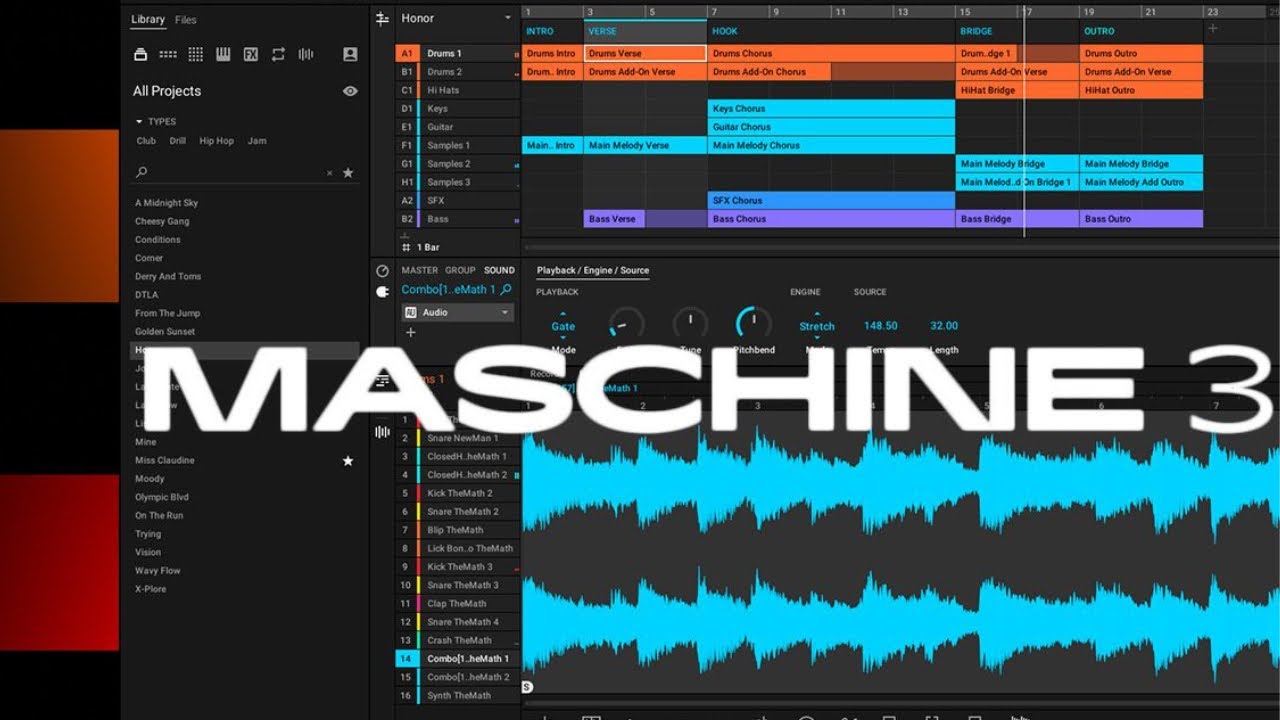
Task: Change the Stretch engine mode selector
Action: pyautogui.click(x=816, y=326)
